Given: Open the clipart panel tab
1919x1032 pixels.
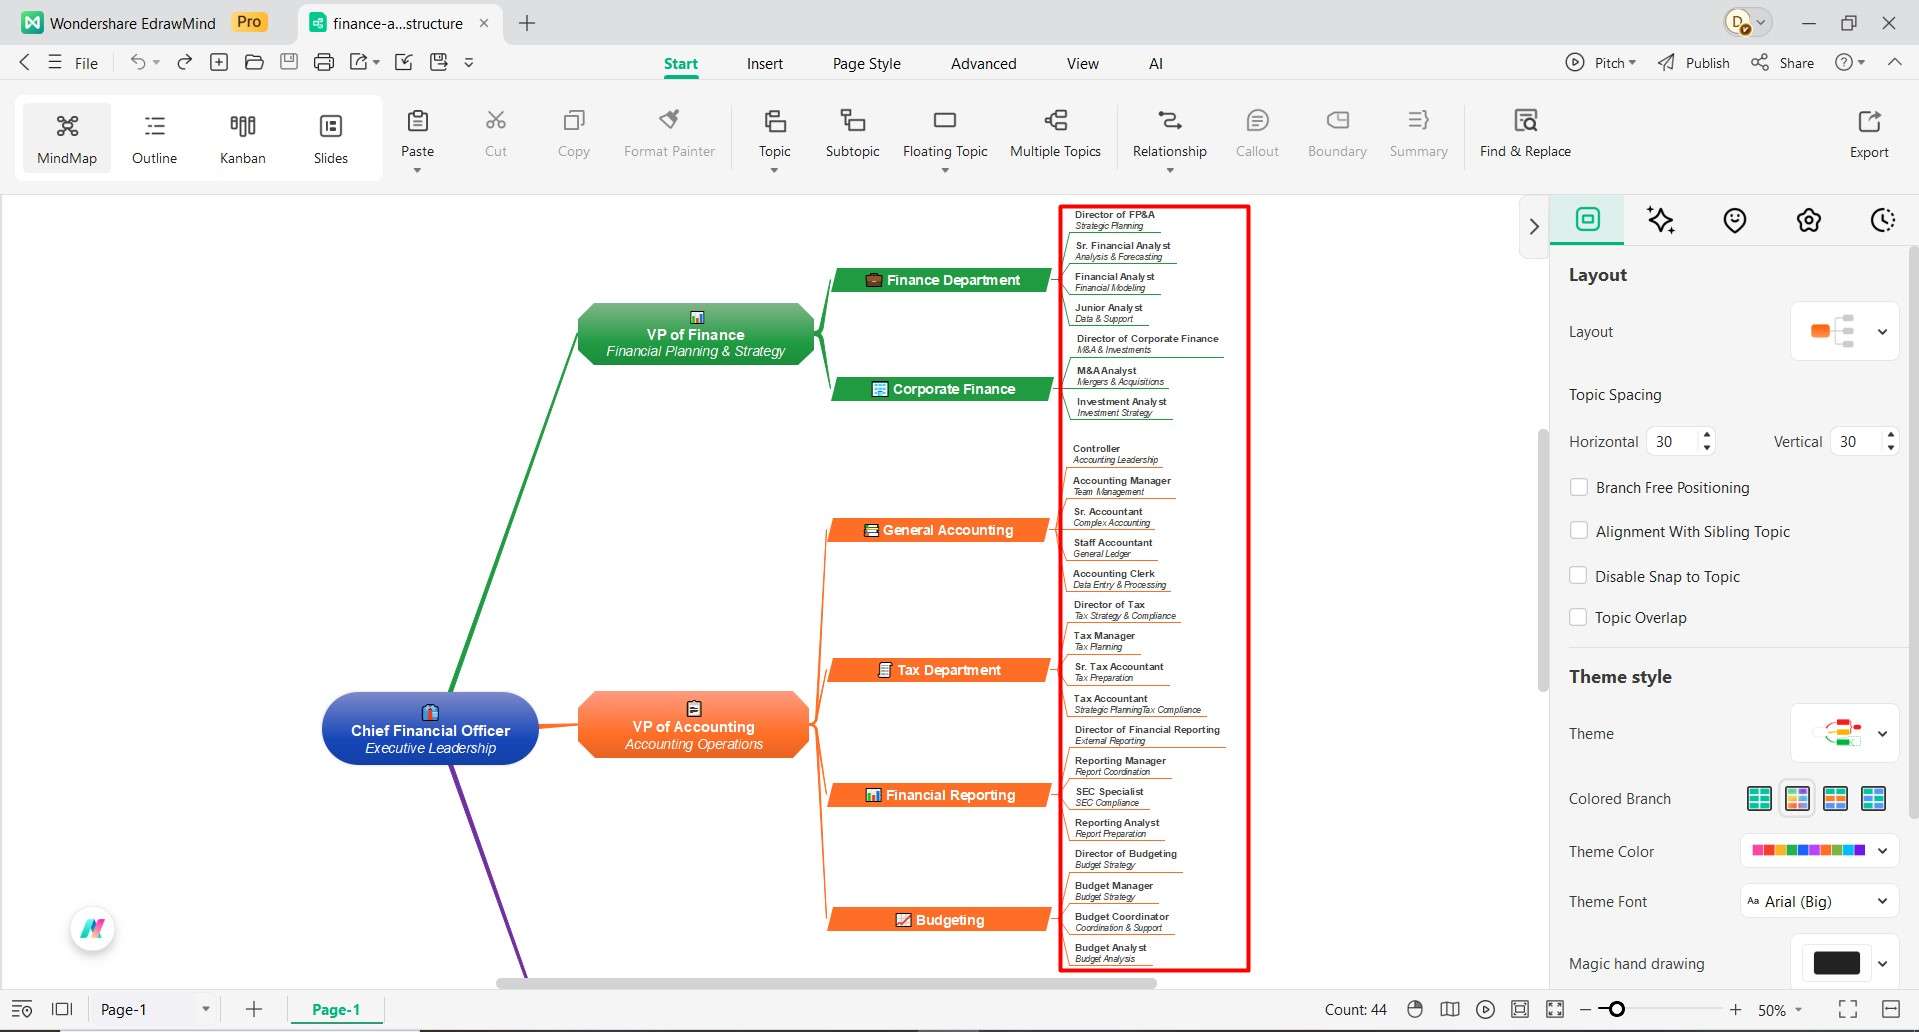Looking at the screenshot, I should pyautogui.click(x=1809, y=220).
